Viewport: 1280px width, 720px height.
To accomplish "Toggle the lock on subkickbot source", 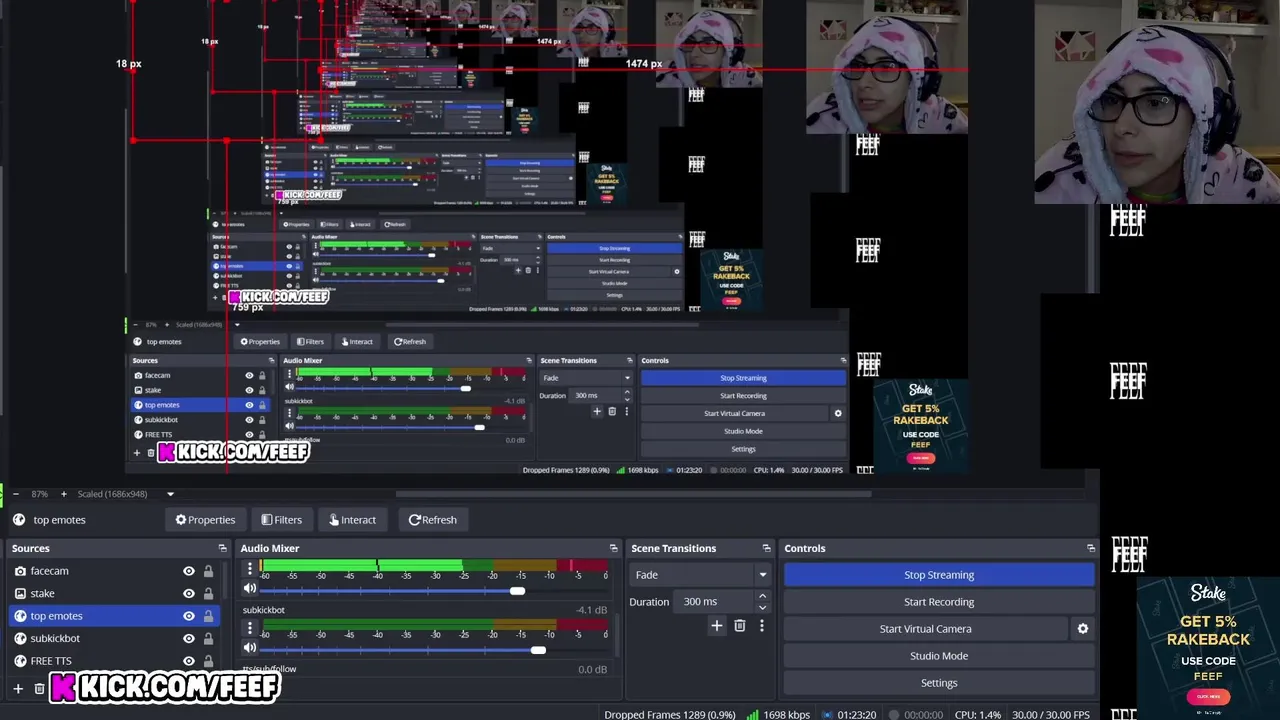I will coord(208,638).
